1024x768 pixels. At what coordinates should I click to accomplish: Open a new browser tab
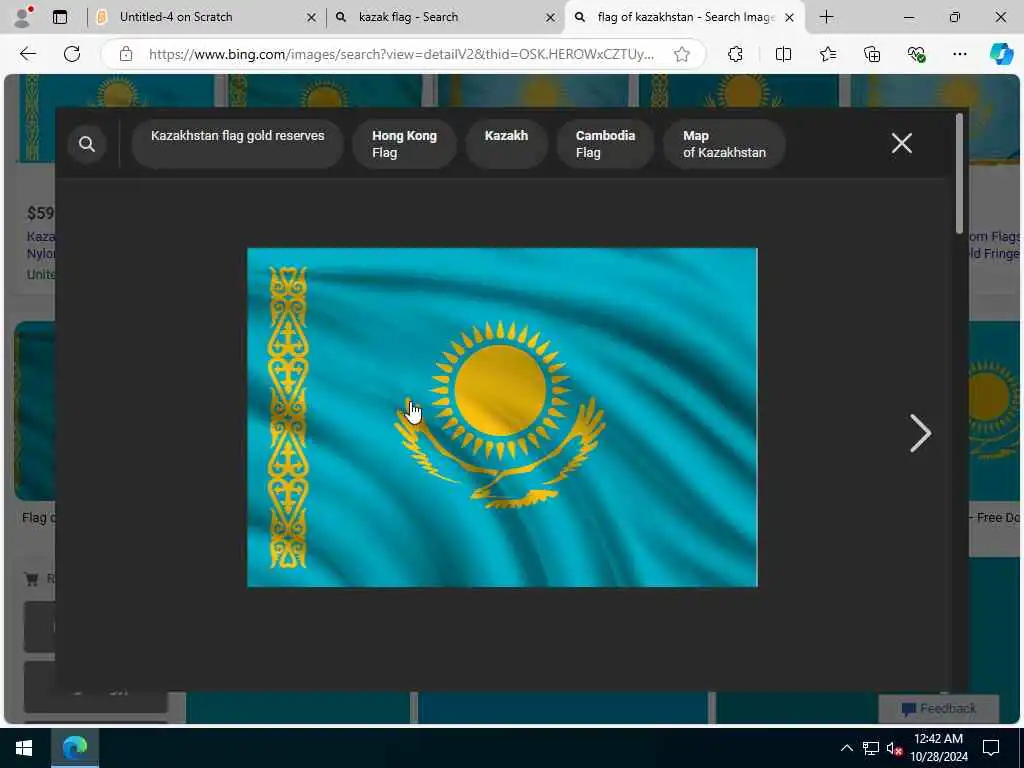coord(826,17)
